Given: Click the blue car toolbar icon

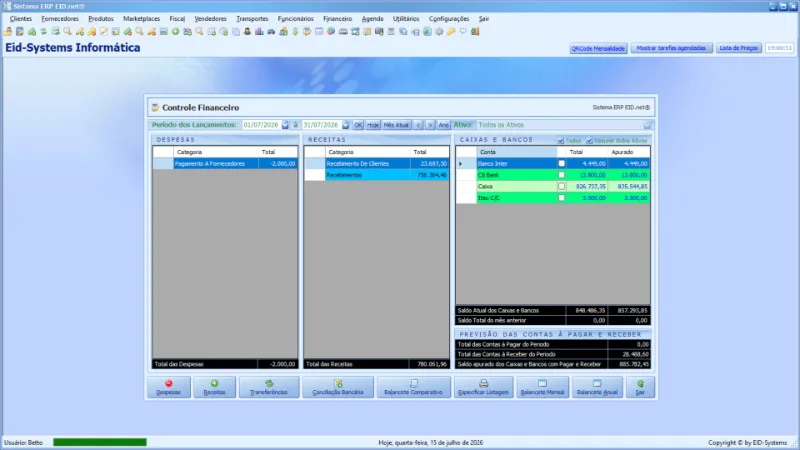Looking at the screenshot, I should (271, 32).
